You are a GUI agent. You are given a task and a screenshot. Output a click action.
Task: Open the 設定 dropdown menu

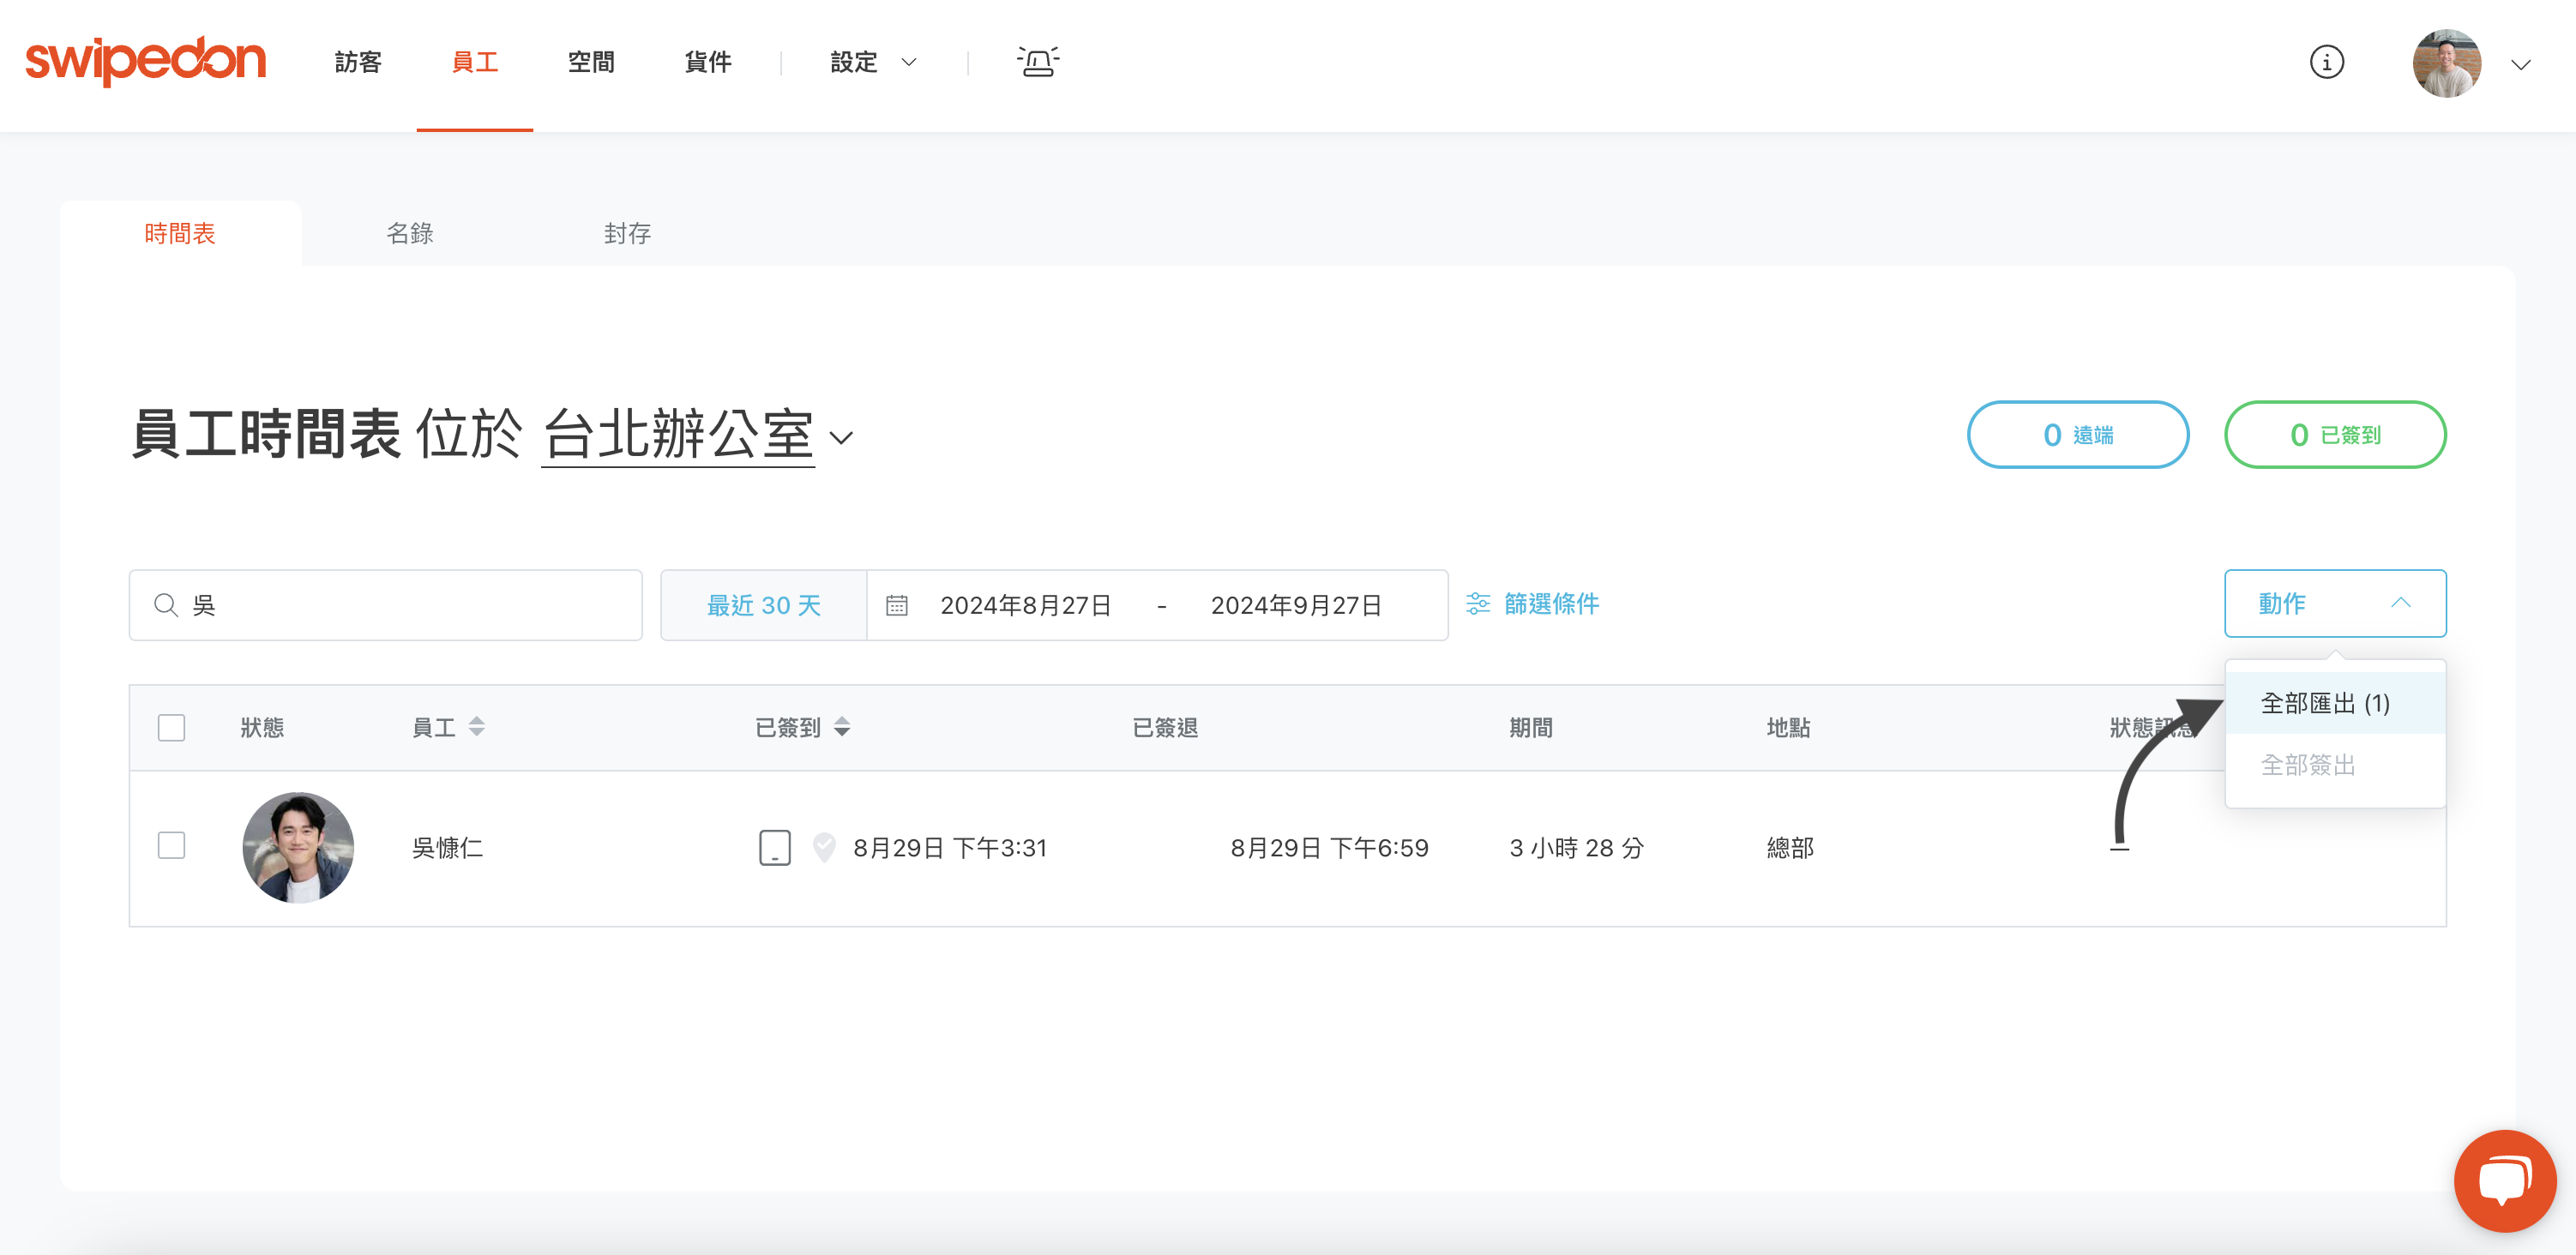[x=872, y=62]
